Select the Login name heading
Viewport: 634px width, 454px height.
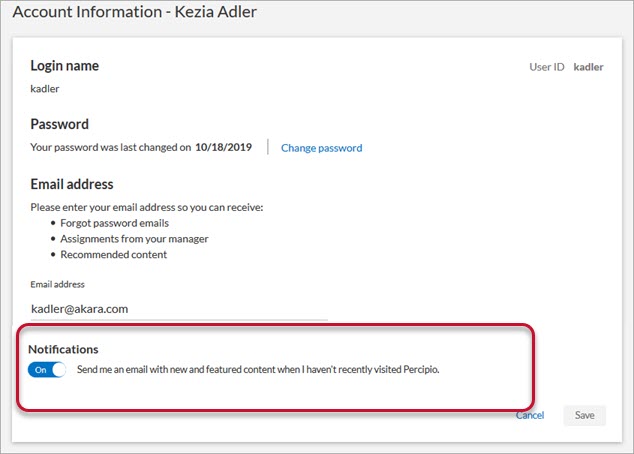pyautogui.click(x=65, y=66)
